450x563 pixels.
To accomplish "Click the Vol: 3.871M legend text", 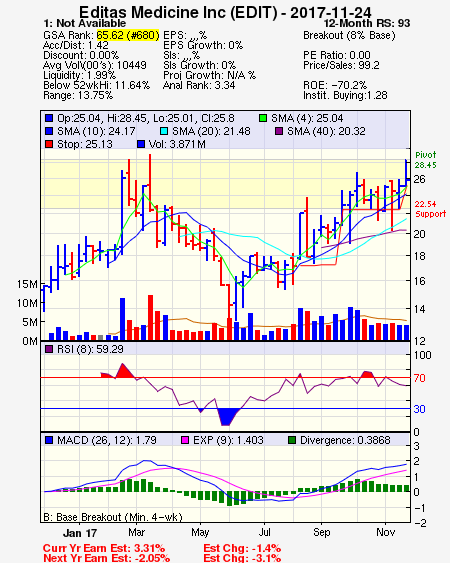I will point(177,144).
